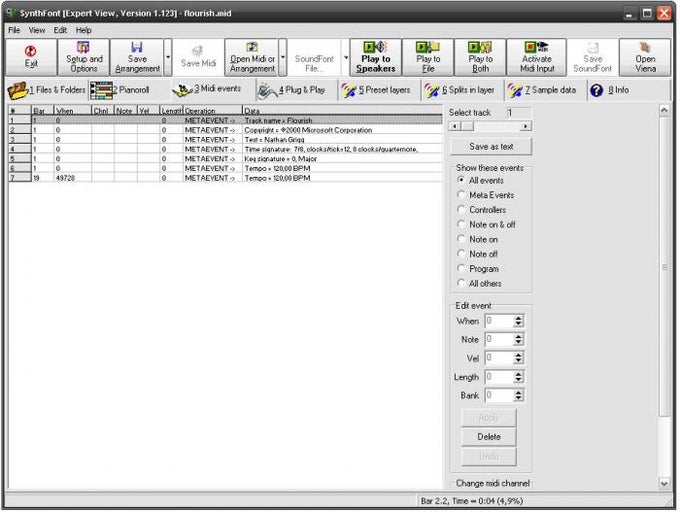Click the Bank spinner arrows
Viewport: 680px width, 512px height.
518,395
